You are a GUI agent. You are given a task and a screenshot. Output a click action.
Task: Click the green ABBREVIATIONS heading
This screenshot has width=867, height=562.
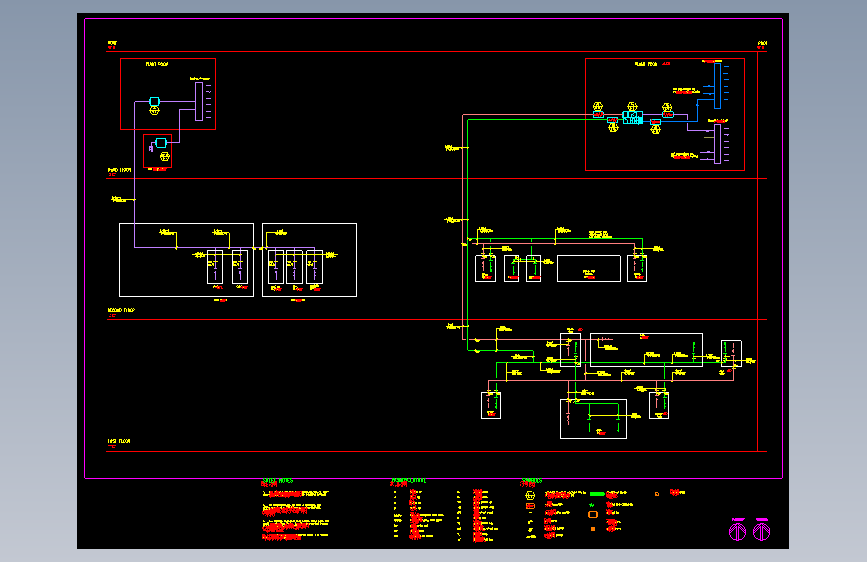[409, 481]
